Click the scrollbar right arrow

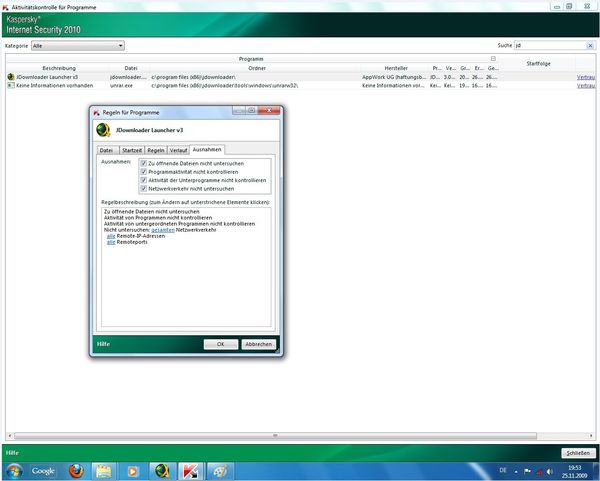(x=591, y=436)
